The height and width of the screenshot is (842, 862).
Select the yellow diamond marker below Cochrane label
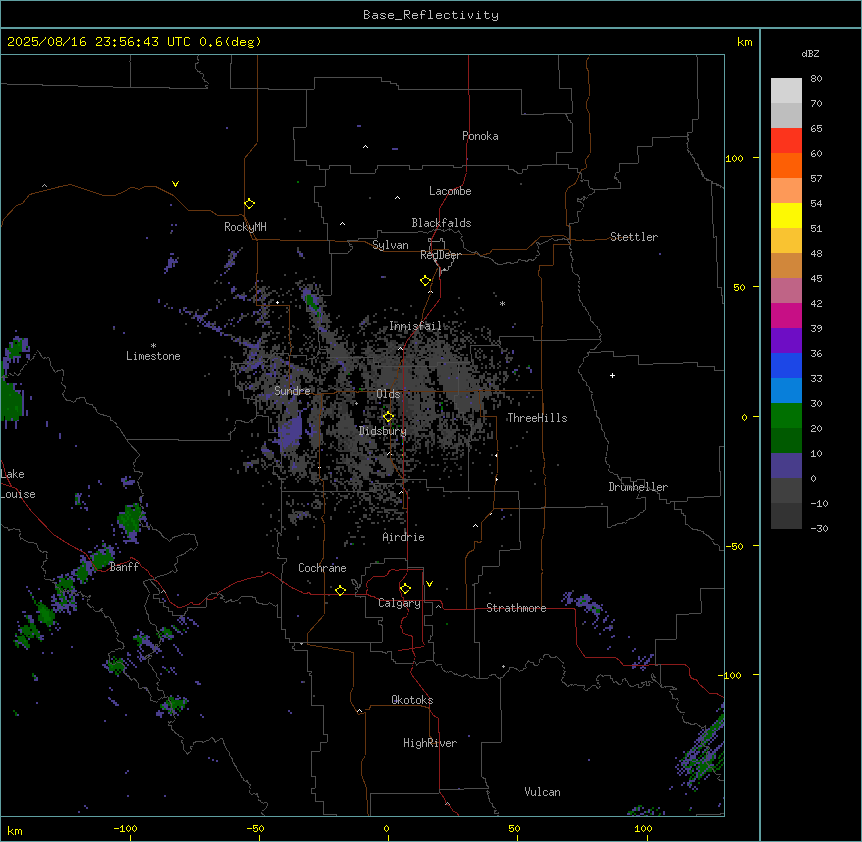[340, 590]
